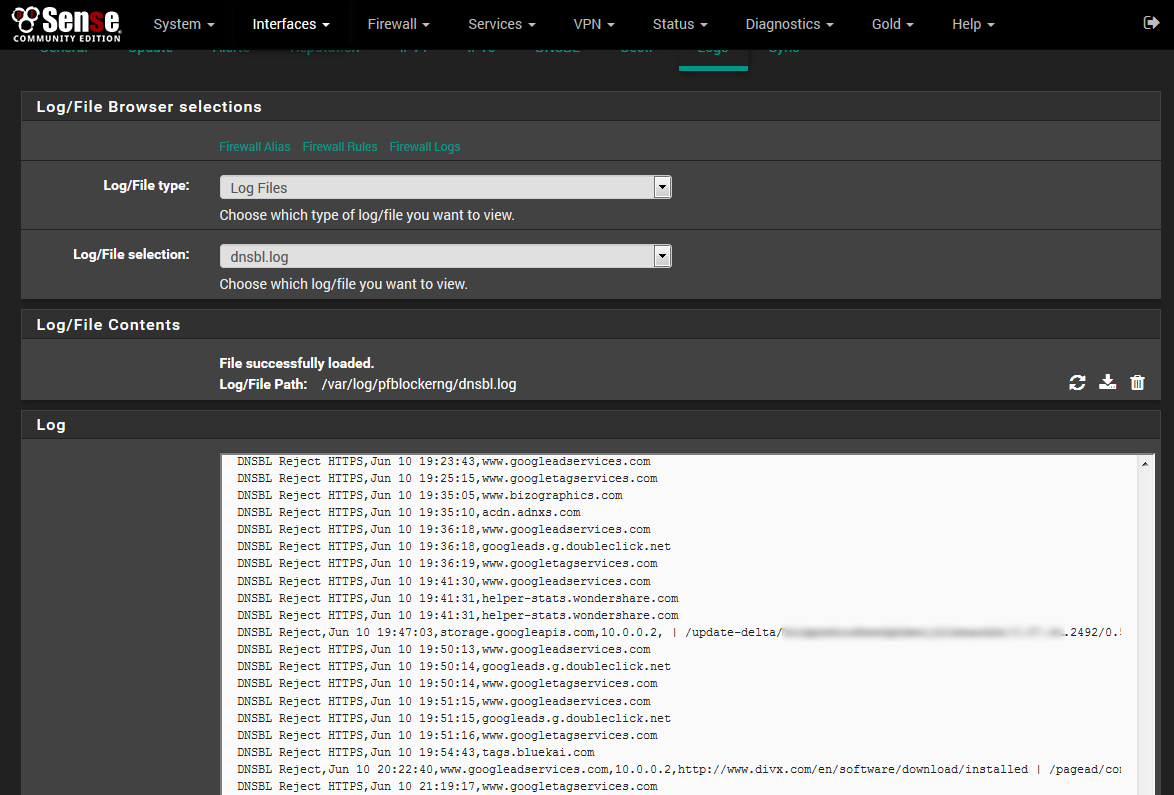Open the VPN menu
The width and height of the screenshot is (1174, 795).
pyautogui.click(x=594, y=24)
